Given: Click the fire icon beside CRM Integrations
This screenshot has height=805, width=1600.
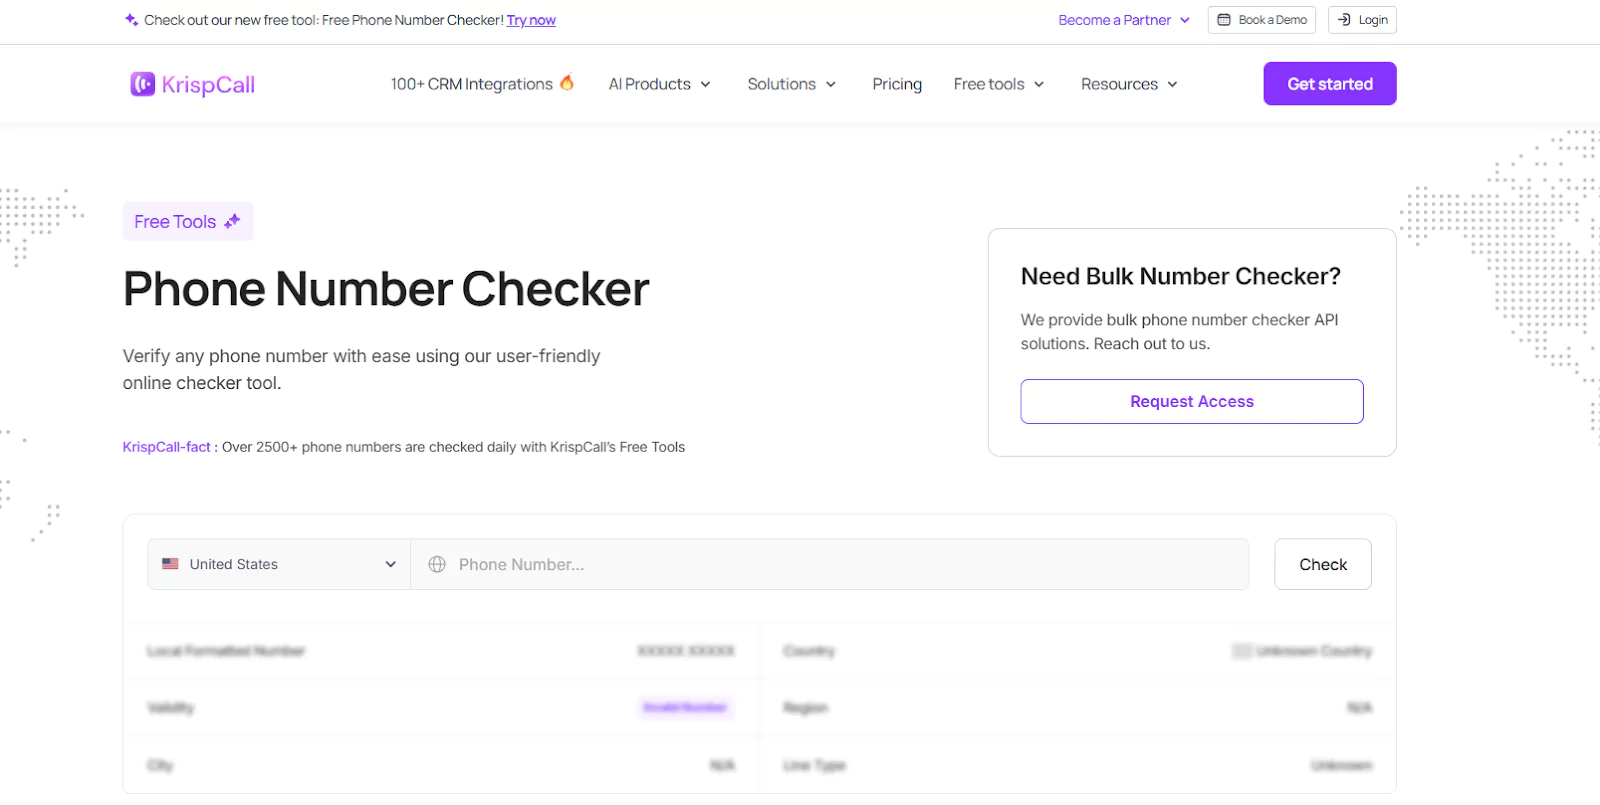Looking at the screenshot, I should pyautogui.click(x=567, y=83).
